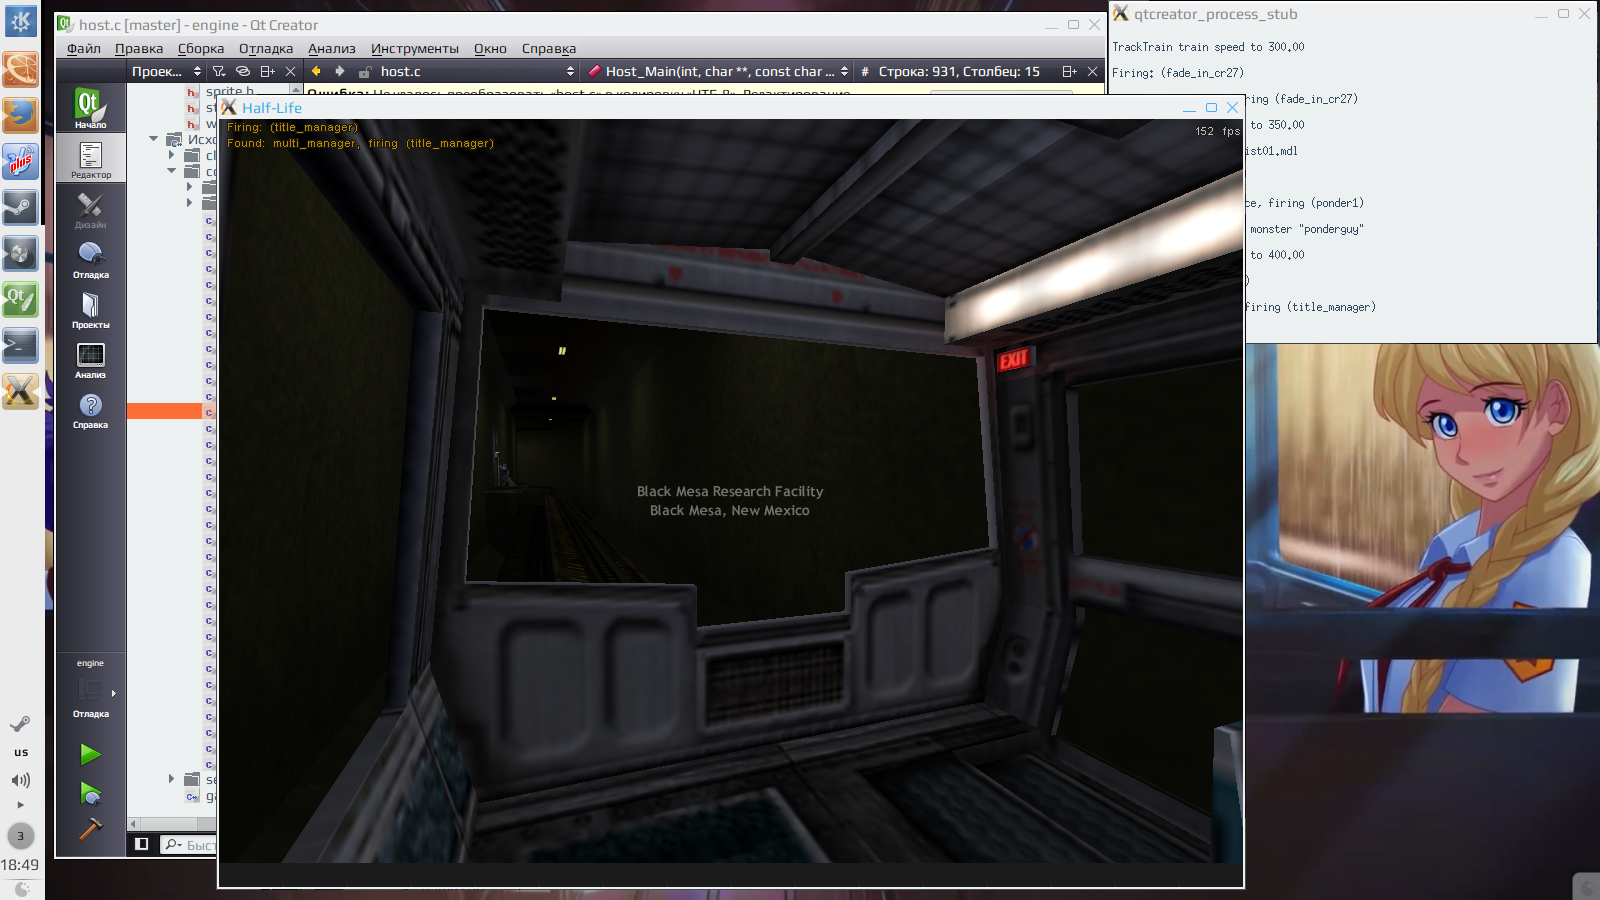Click the qtcreator_process_stub title text
This screenshot has height=900, width=1600.
[x=1215, y=14]
